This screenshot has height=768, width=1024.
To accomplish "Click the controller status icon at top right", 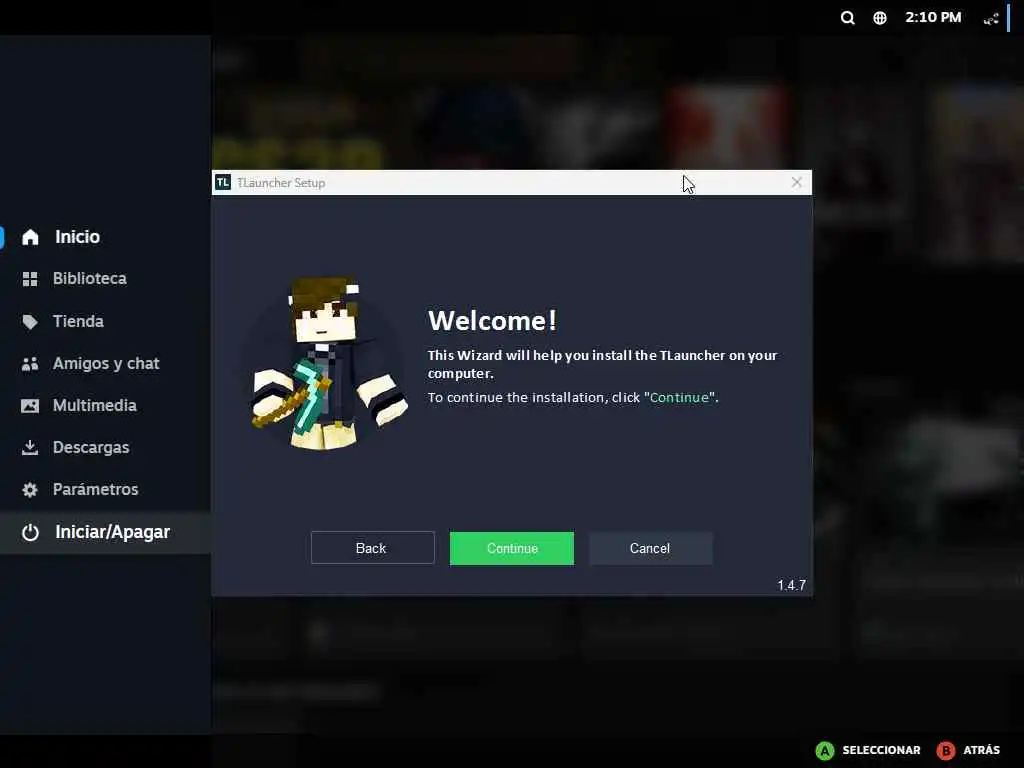I will 991,18.
